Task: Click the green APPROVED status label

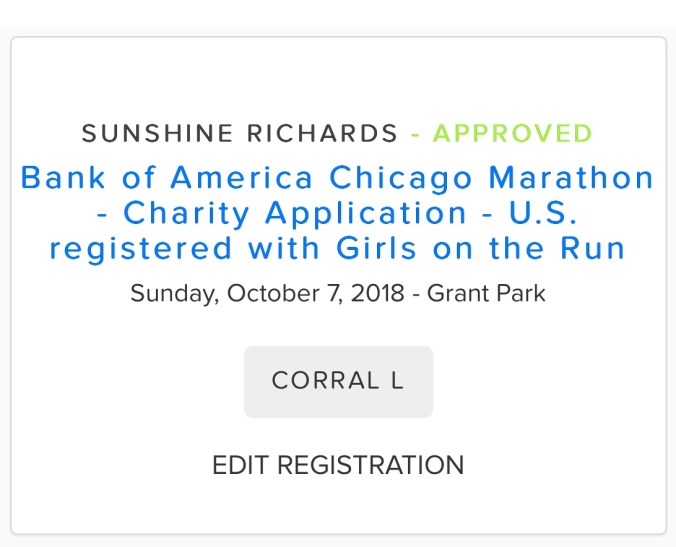Action: (513, 133)
